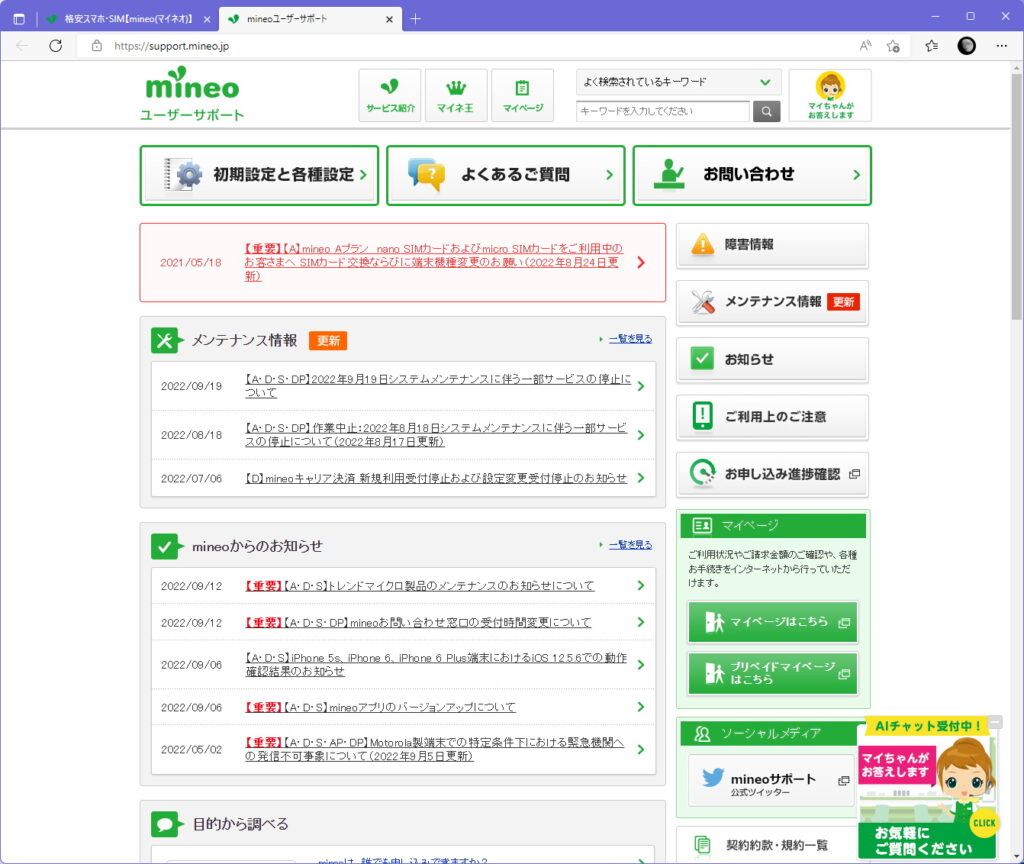Open トレンドマイクロ製品のメンテナンス notice

[420, 586]
